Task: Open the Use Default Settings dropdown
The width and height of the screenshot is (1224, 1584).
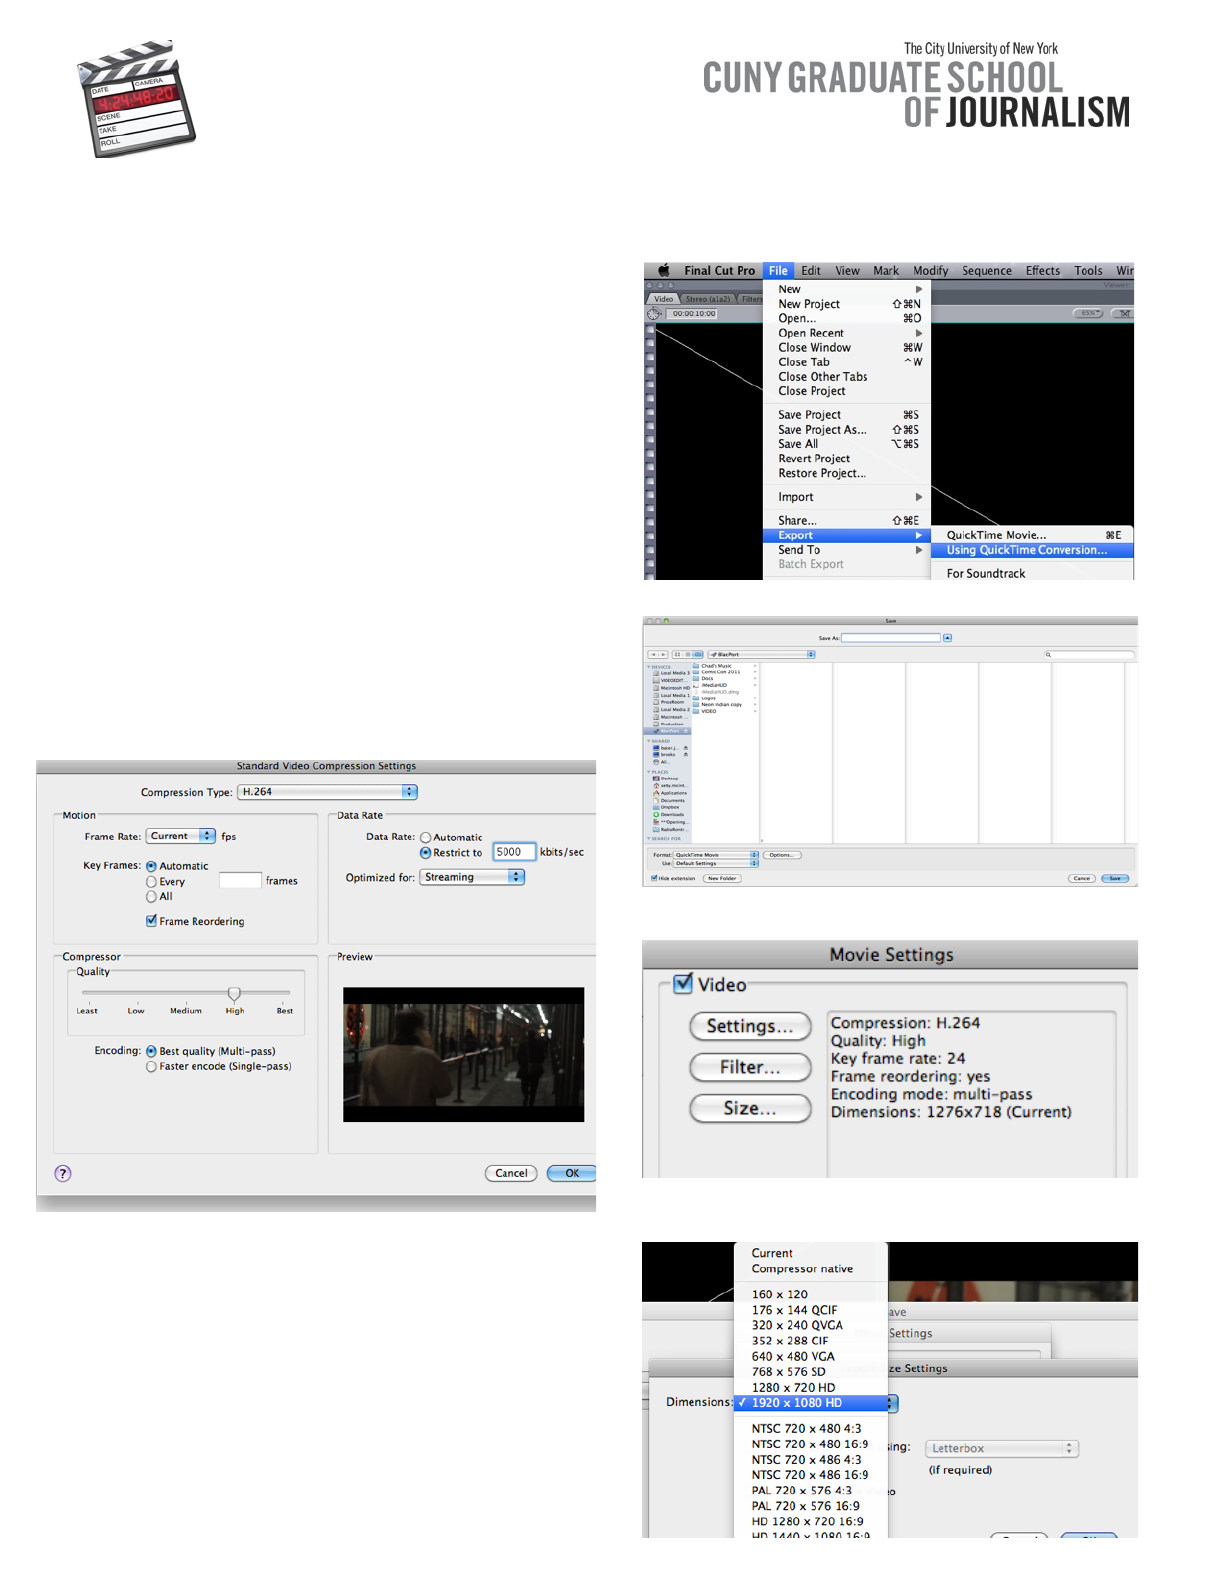Action: (716, 863)
